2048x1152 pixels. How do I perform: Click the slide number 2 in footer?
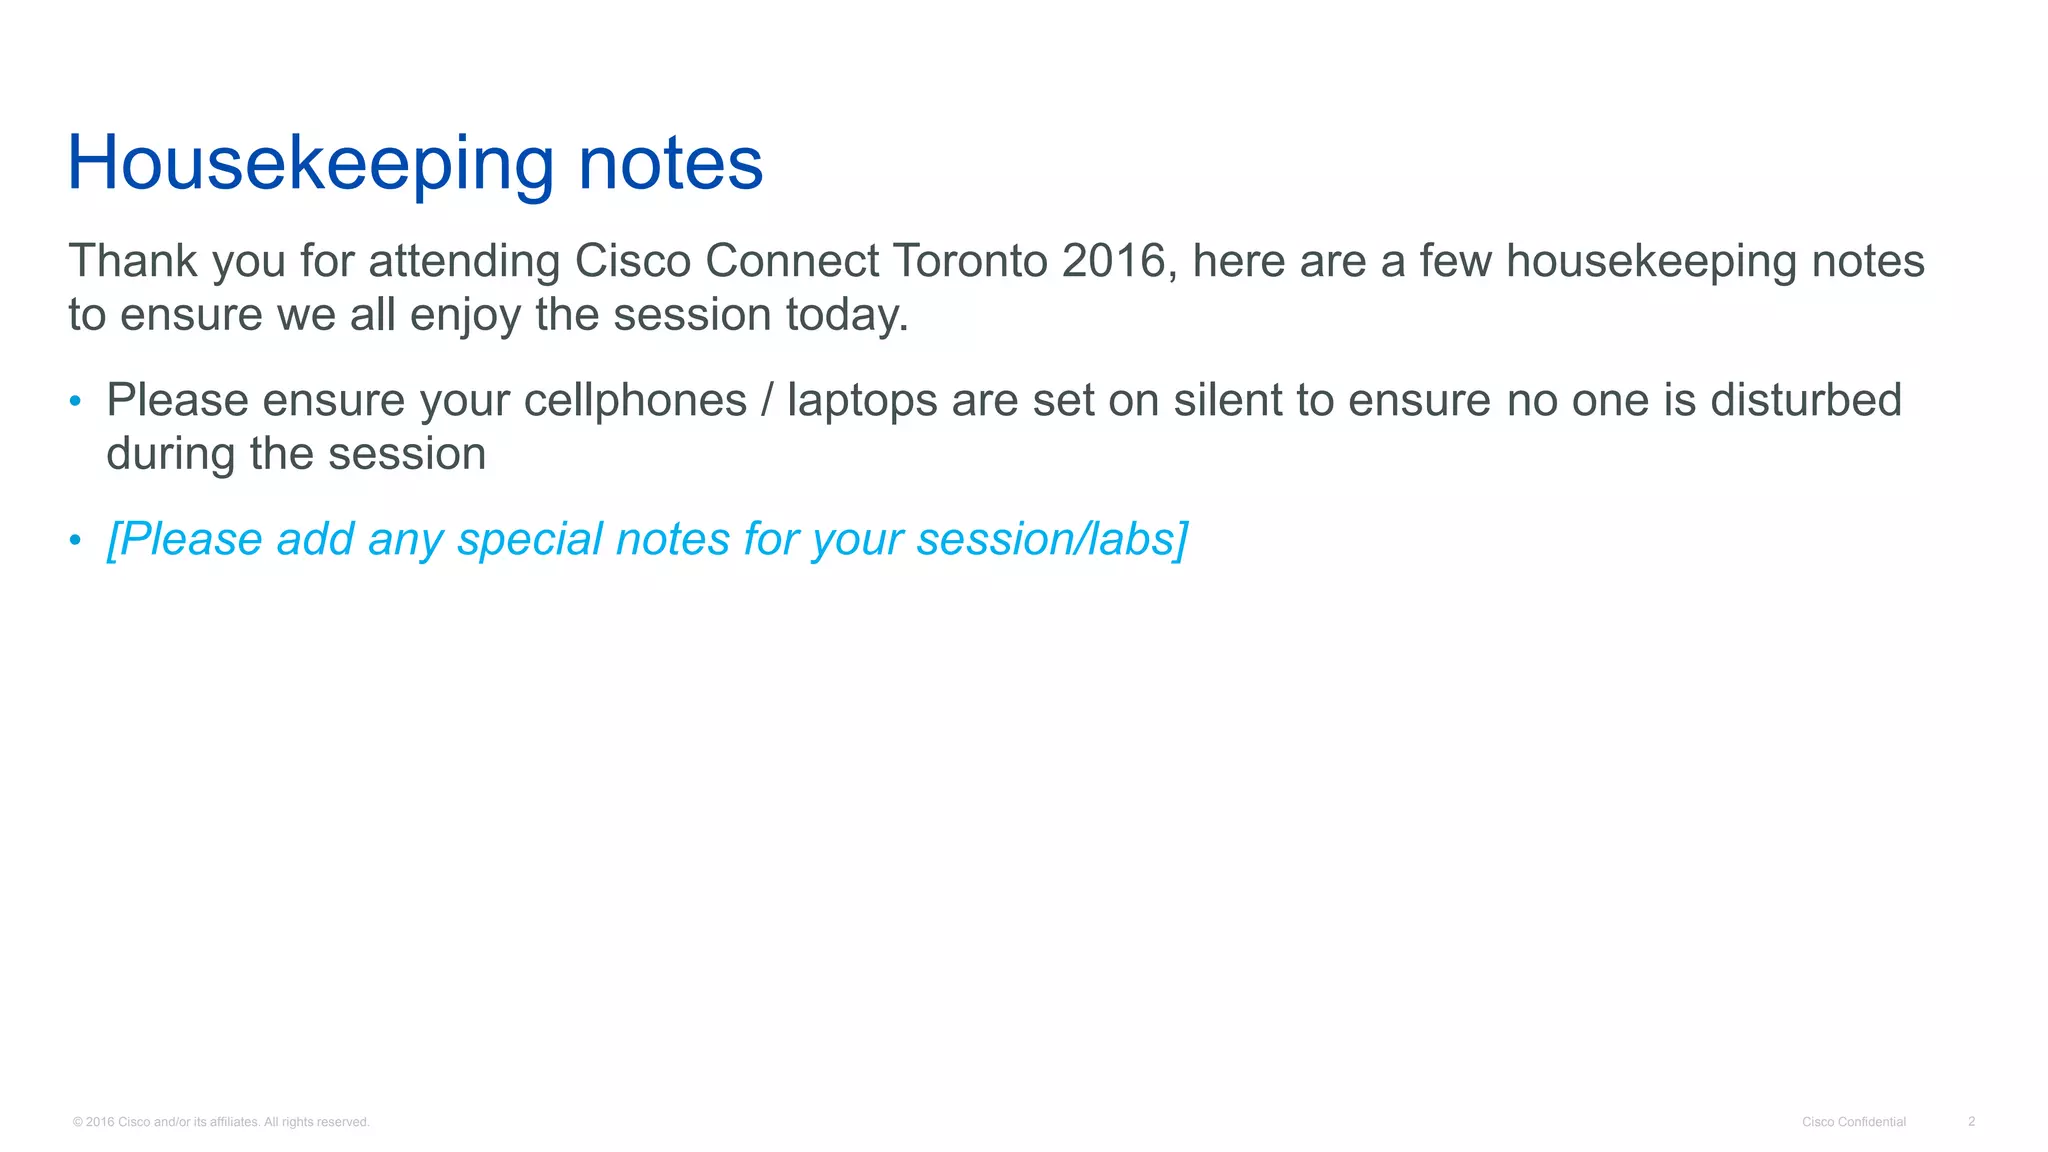pyautogui.click(x=1971, y=1122)
